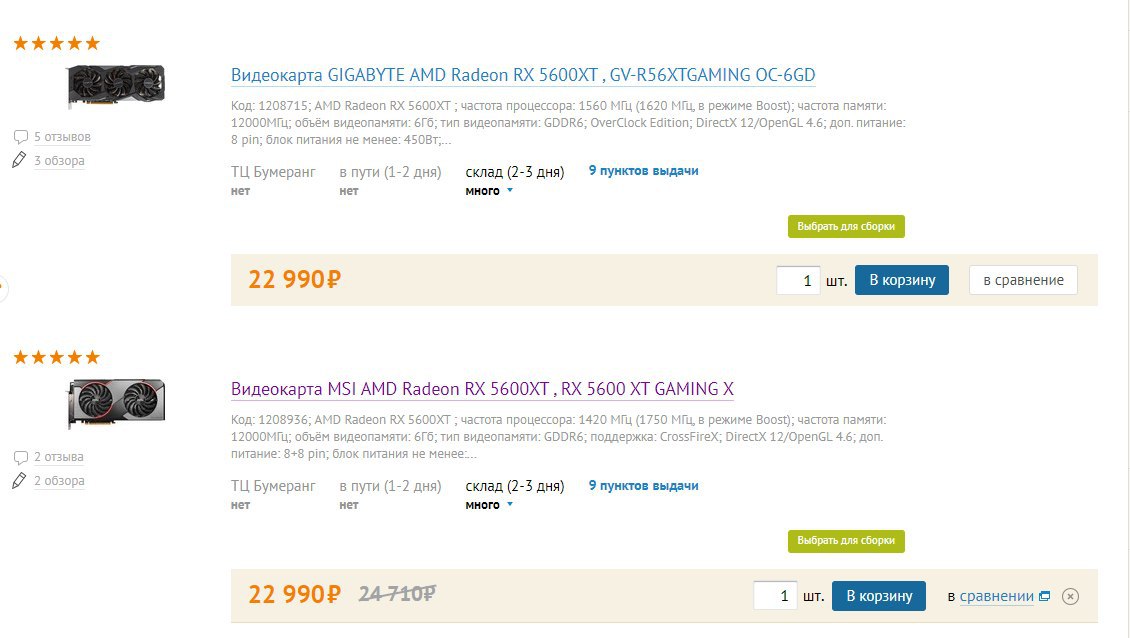The width and height of the screenshot is (1130, 638).
Task: Add MSI card to cart
Action: 878,596
